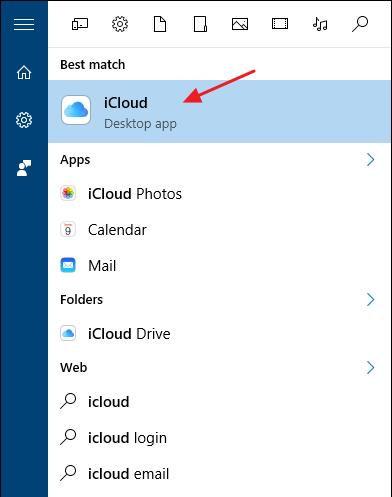Filter results by Folders icon
392x497 pixels.
pos(200,24)
